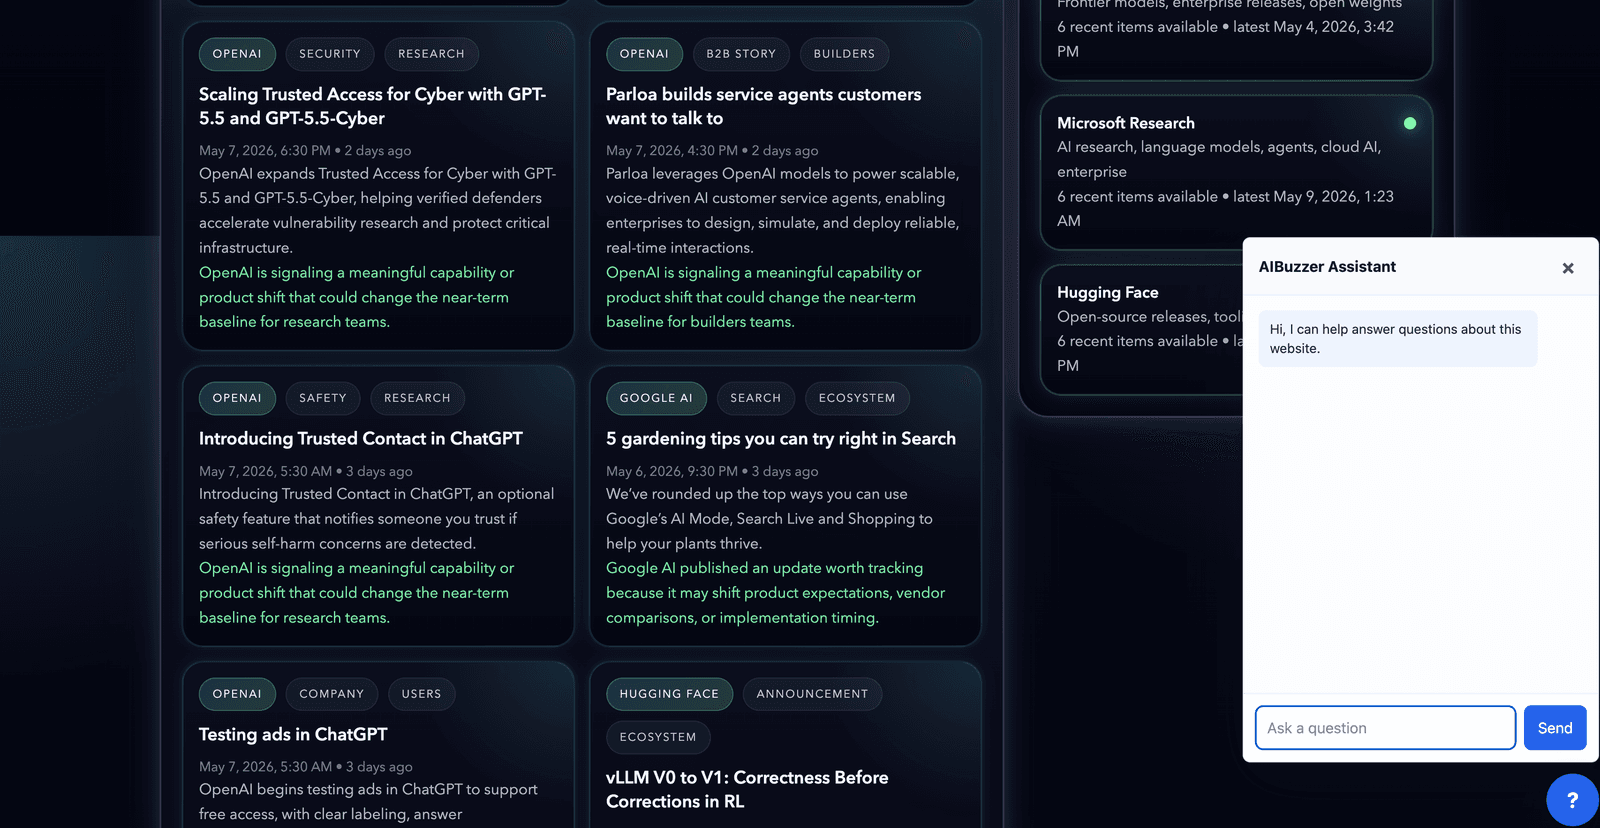This screenshot has width=1600, height=828.
Task: Select ECOSYSTEM tag on gardening tips card
Action: pyautogui.click(x=857, y=398)
